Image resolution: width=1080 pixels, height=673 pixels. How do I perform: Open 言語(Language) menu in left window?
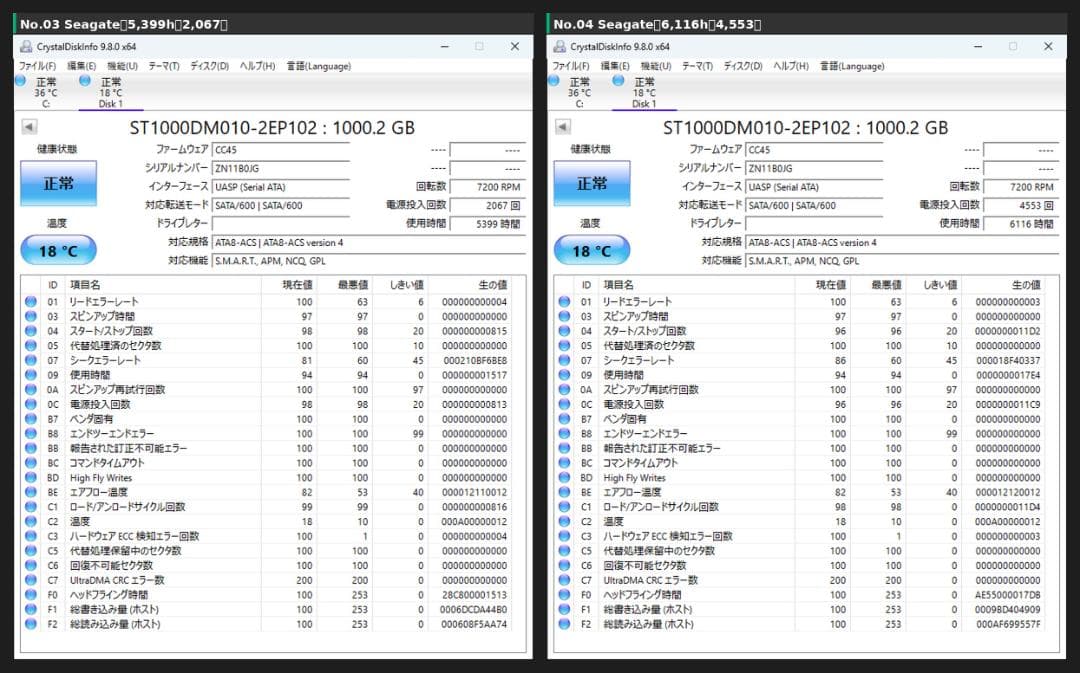(x=319, y=66)
